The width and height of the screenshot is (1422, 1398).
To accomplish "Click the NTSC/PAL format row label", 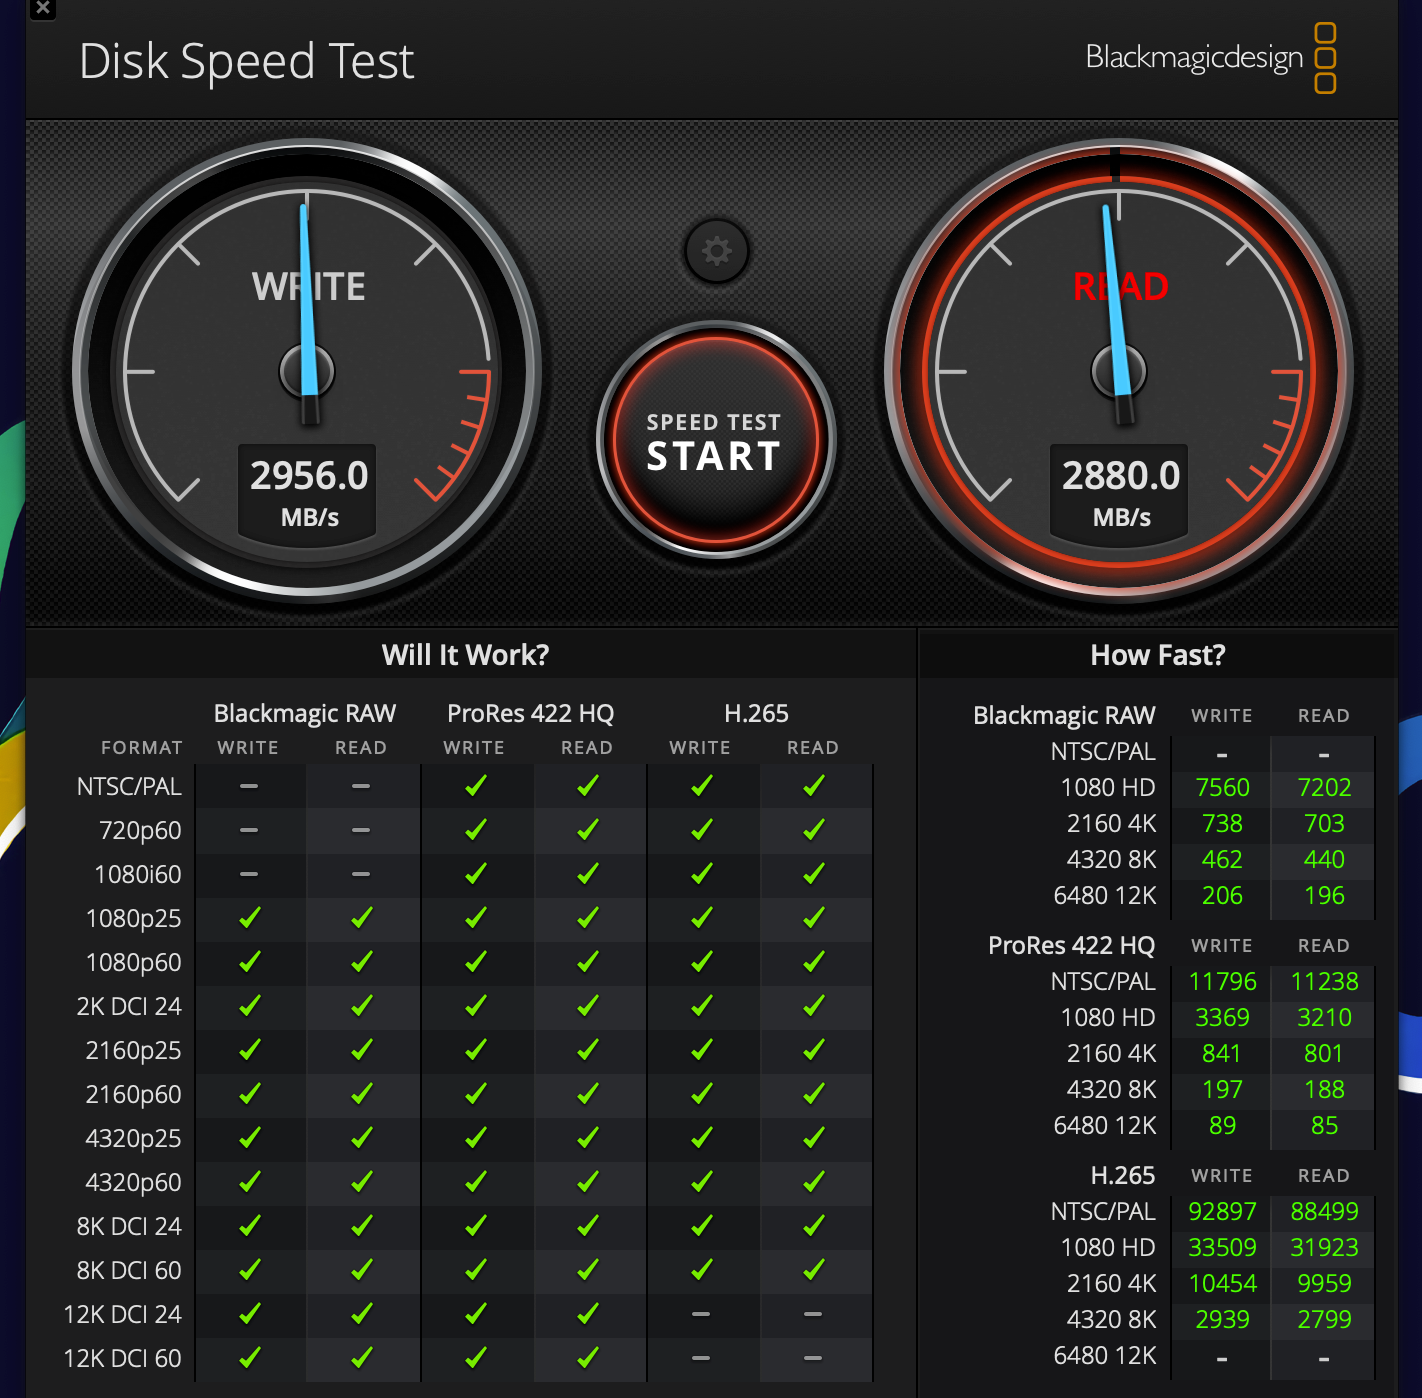I will coord(129,787).
